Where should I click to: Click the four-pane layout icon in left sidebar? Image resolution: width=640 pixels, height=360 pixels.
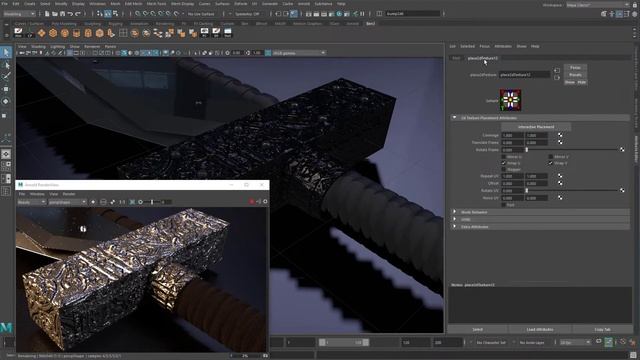(6, 166)
